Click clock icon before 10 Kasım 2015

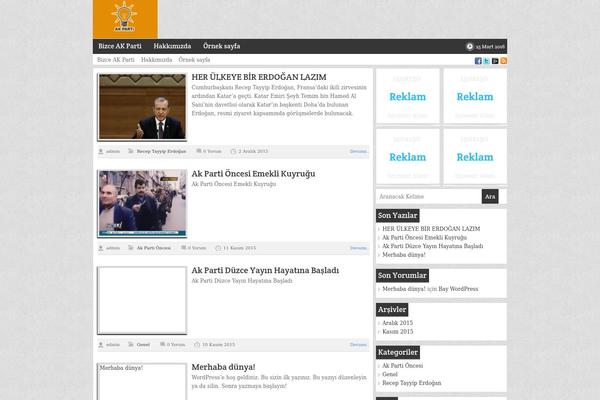tap(197, 345)
